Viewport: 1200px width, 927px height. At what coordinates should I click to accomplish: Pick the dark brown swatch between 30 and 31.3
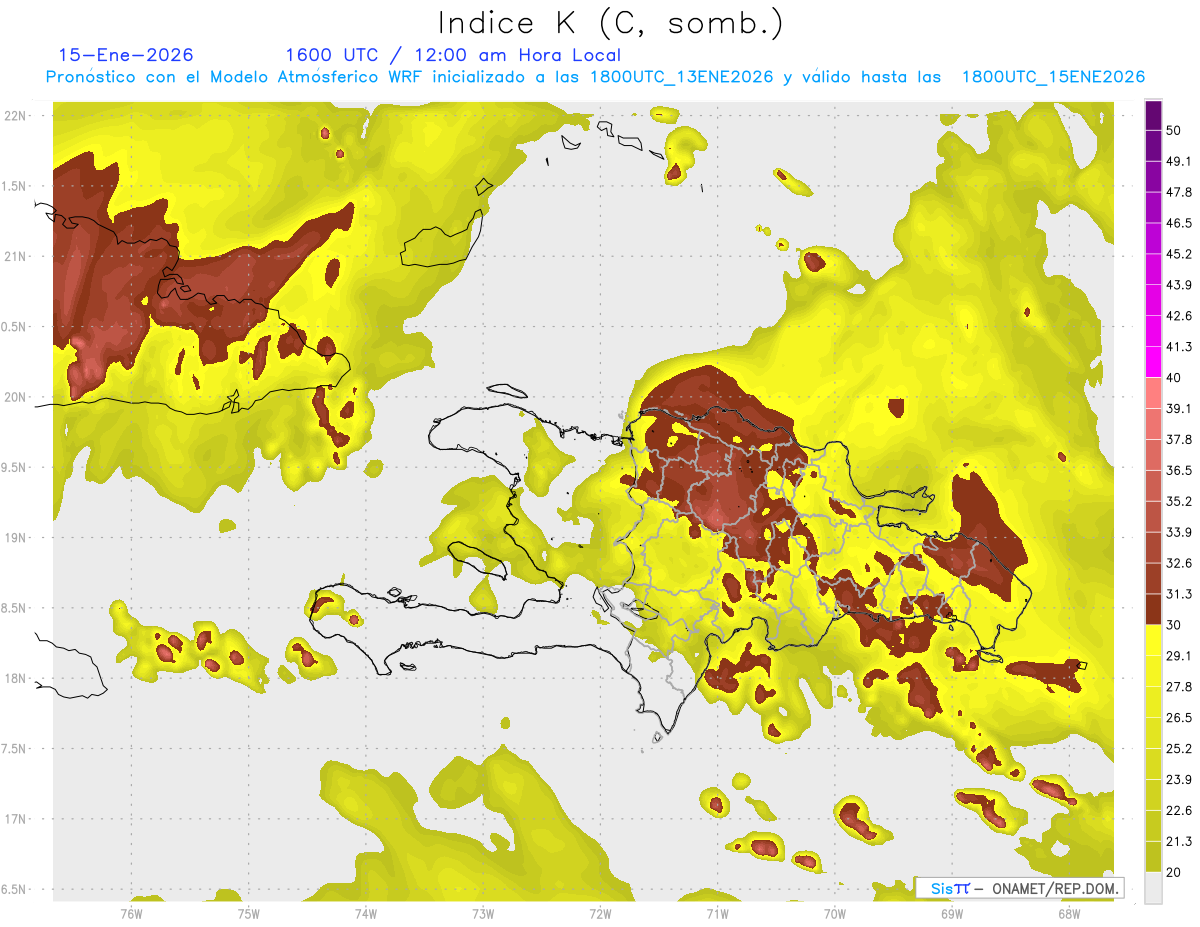pos(1153,609)
